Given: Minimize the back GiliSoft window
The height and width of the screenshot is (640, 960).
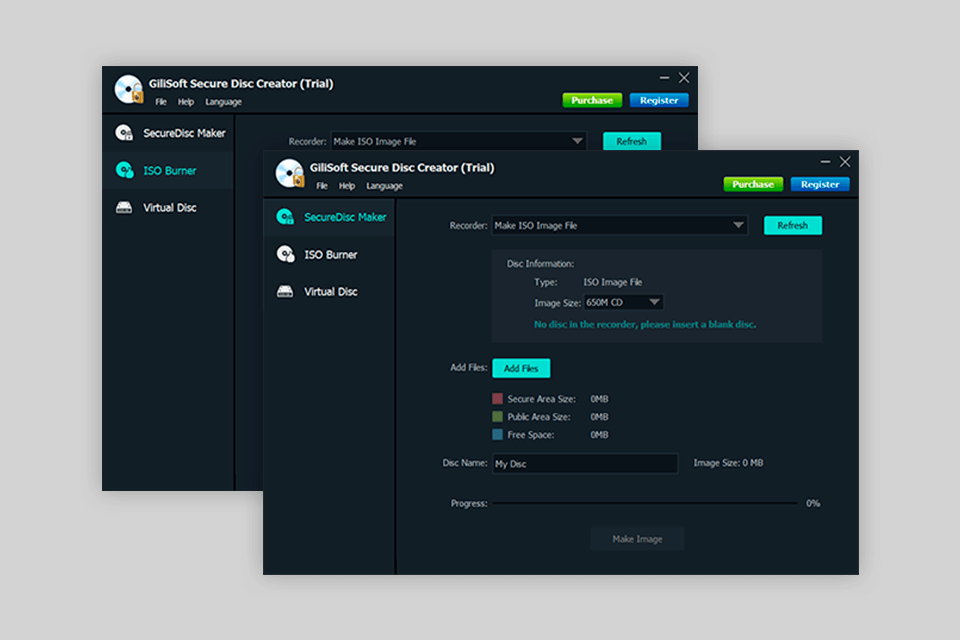Looking at the screenshot, I should 664,78.
